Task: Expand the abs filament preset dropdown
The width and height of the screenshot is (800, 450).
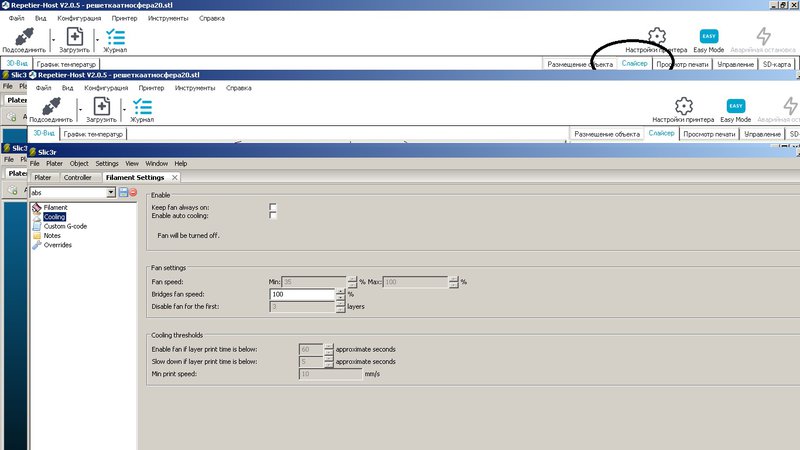Action: pyautogui.click(x=111, y=192)
